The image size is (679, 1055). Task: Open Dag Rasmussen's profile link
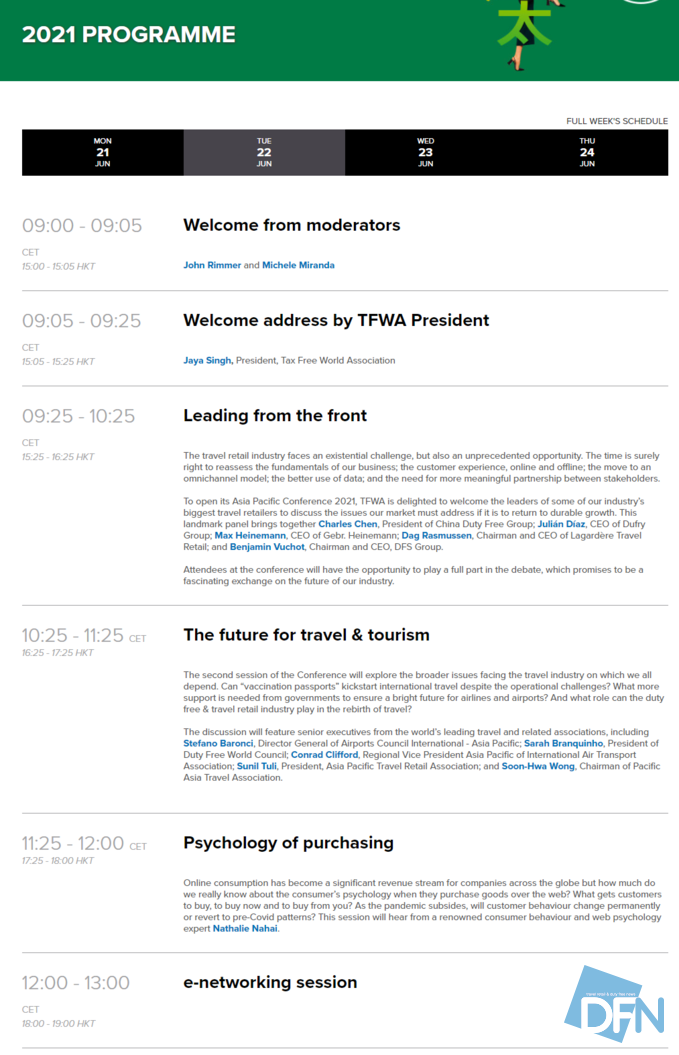pos(437,536)
